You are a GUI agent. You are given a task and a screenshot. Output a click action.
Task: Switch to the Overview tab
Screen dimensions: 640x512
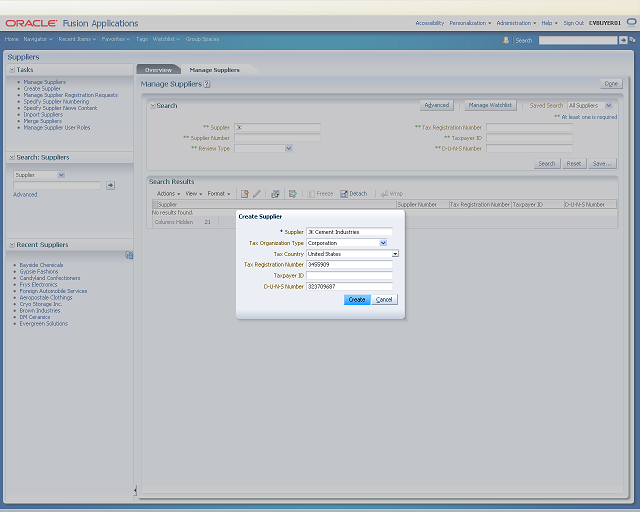(x=158, y=70)
